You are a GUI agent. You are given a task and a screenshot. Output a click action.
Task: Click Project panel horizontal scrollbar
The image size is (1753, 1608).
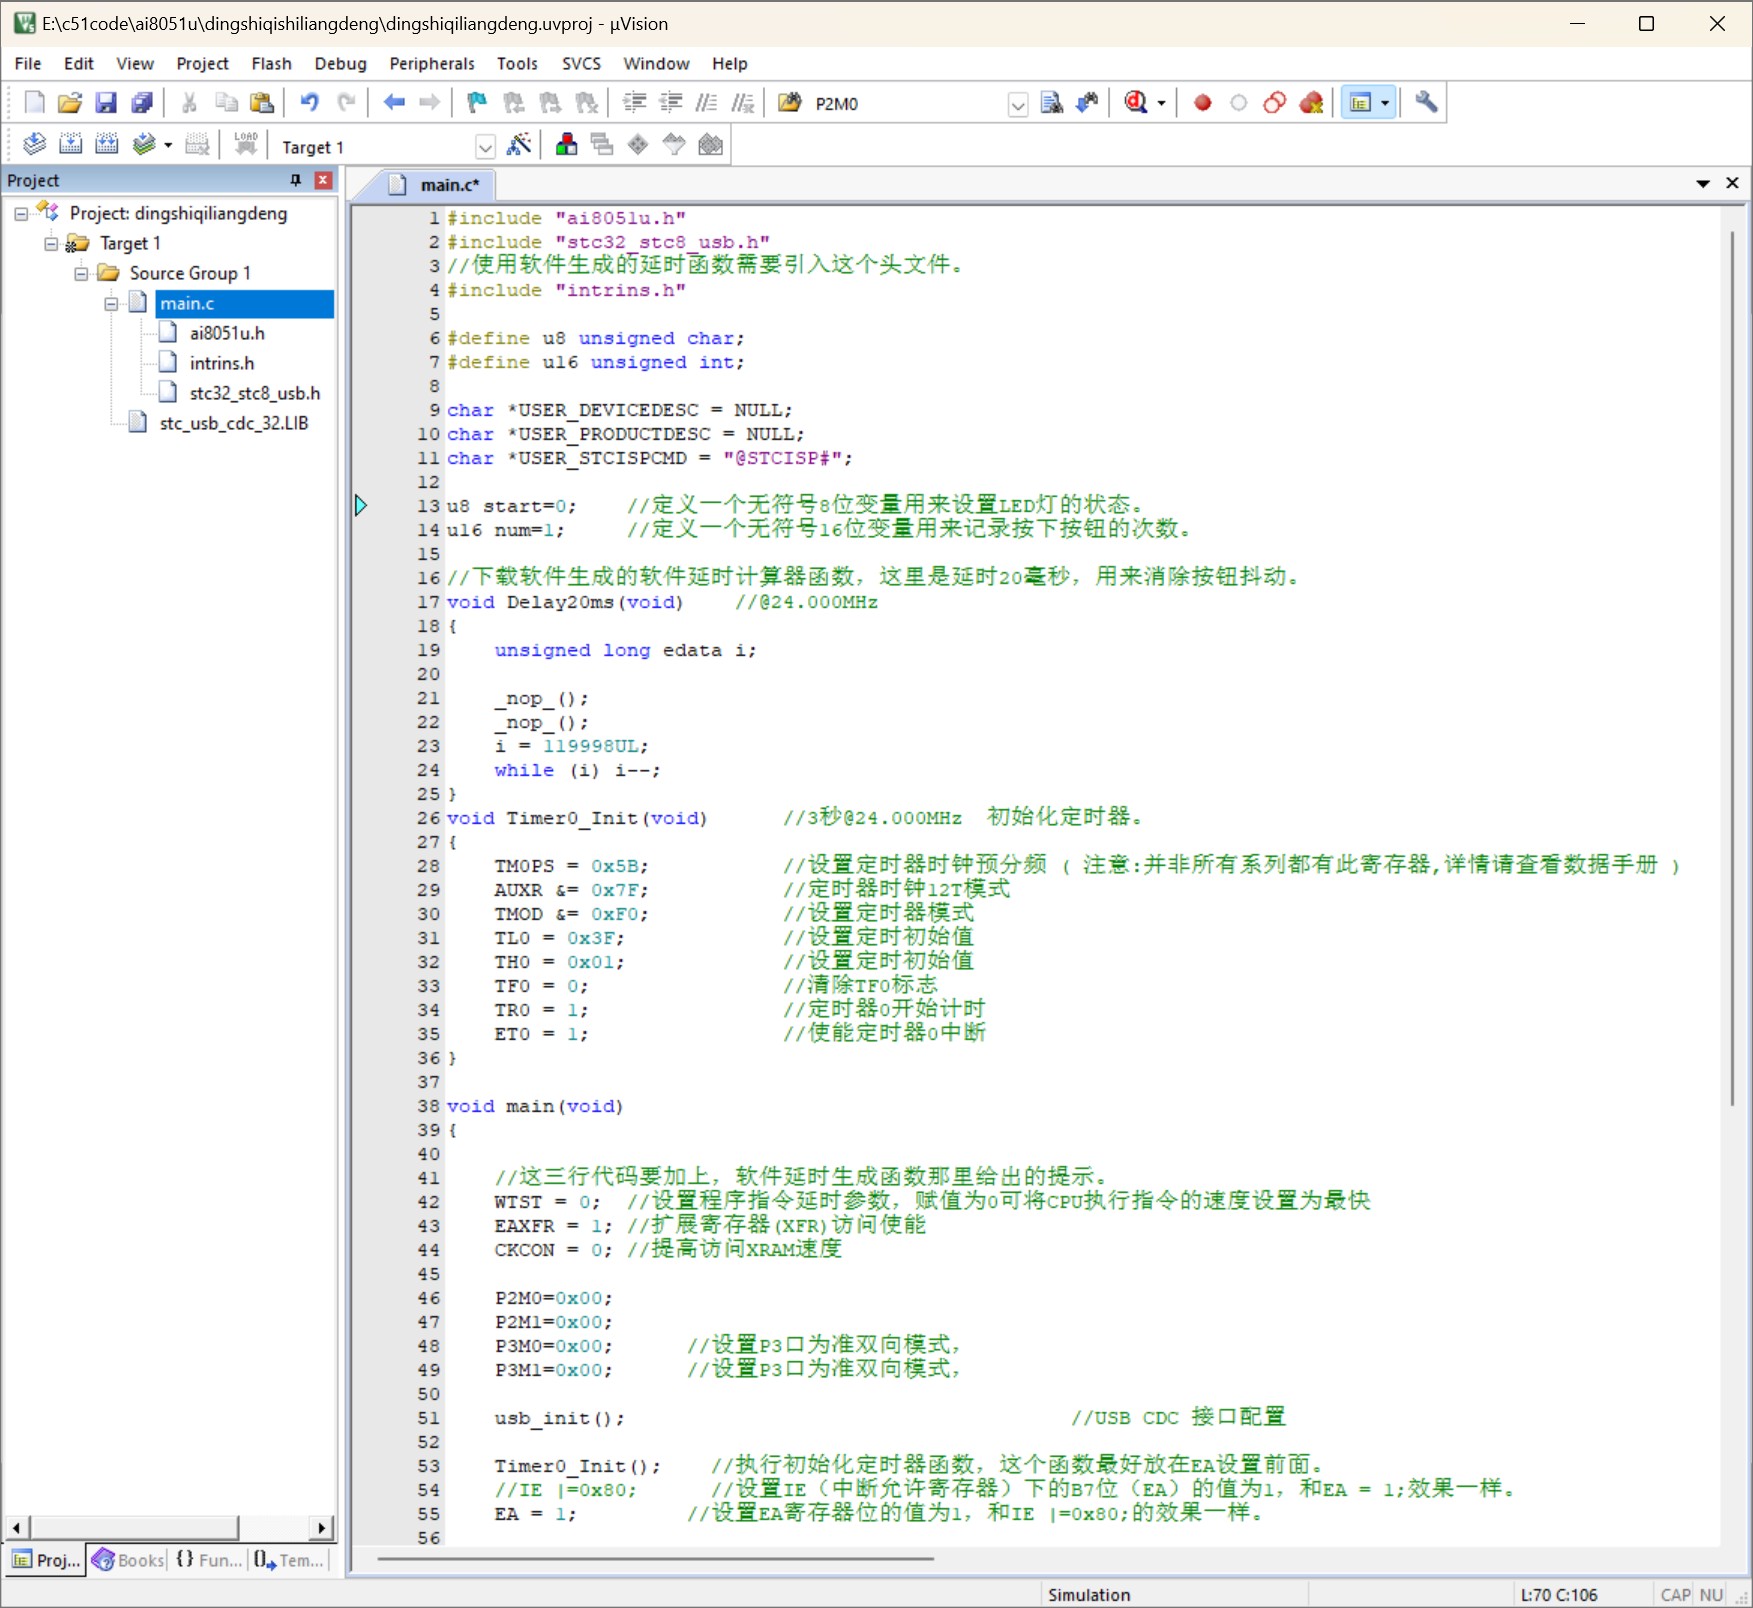coord(169,1527)
